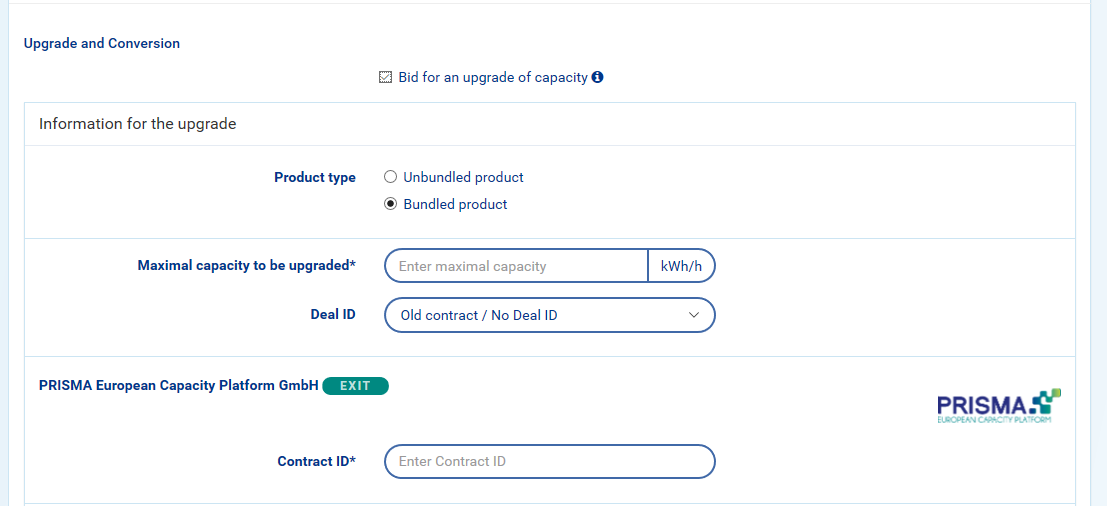1107x506 pixels.
Task: Open the Old contract / No Deal ID dropdown
Action: coord(540,315)
